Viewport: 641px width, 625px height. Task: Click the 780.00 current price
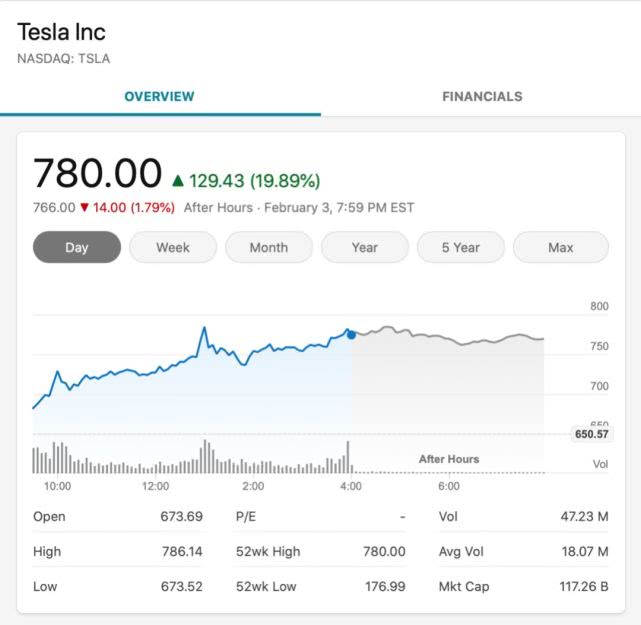[x=97, y=174]
